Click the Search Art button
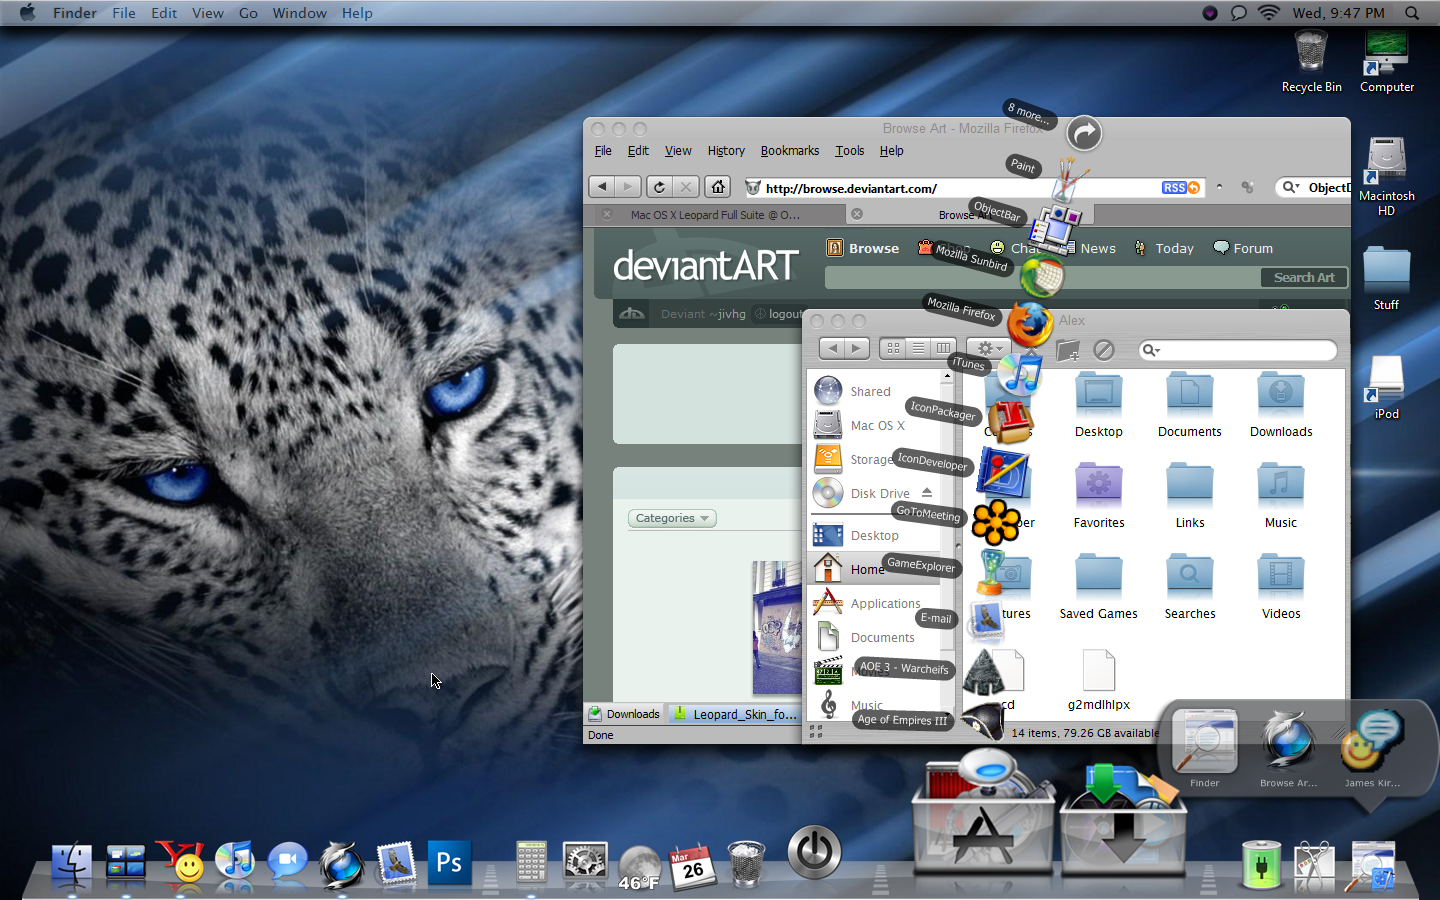 pos(1304,278)
